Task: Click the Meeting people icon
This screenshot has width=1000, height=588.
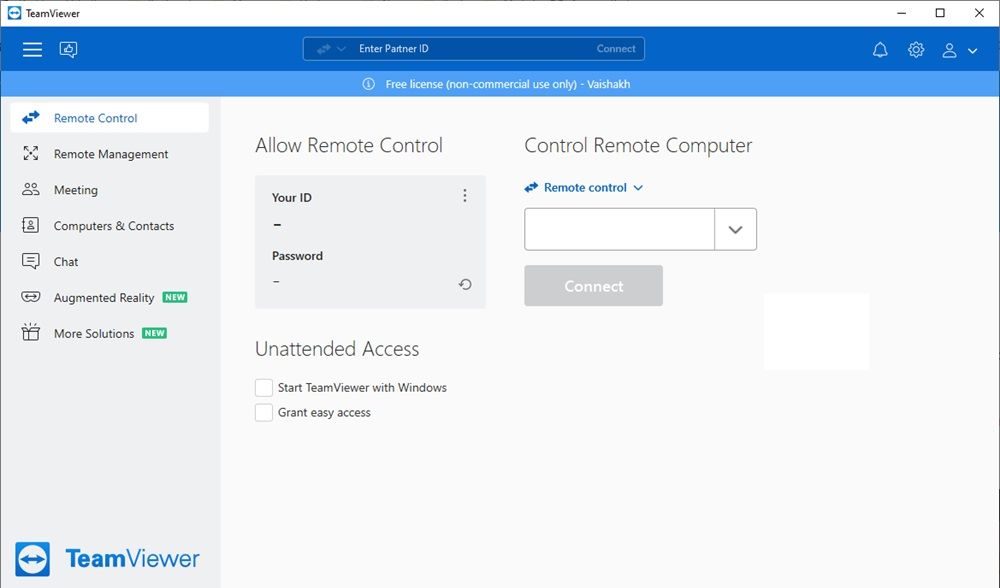Action: (x=31, y=189)
